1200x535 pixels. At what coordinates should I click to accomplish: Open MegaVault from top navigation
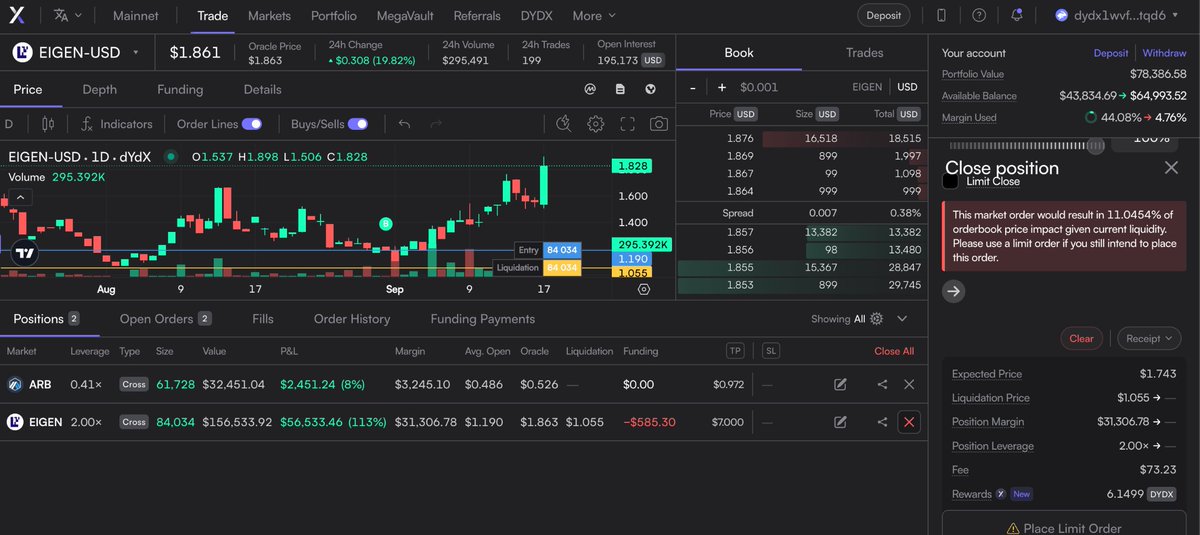click(405, 16)
